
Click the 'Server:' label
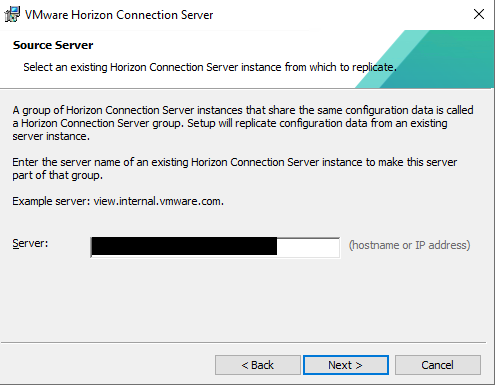click(x=30, y=243)
